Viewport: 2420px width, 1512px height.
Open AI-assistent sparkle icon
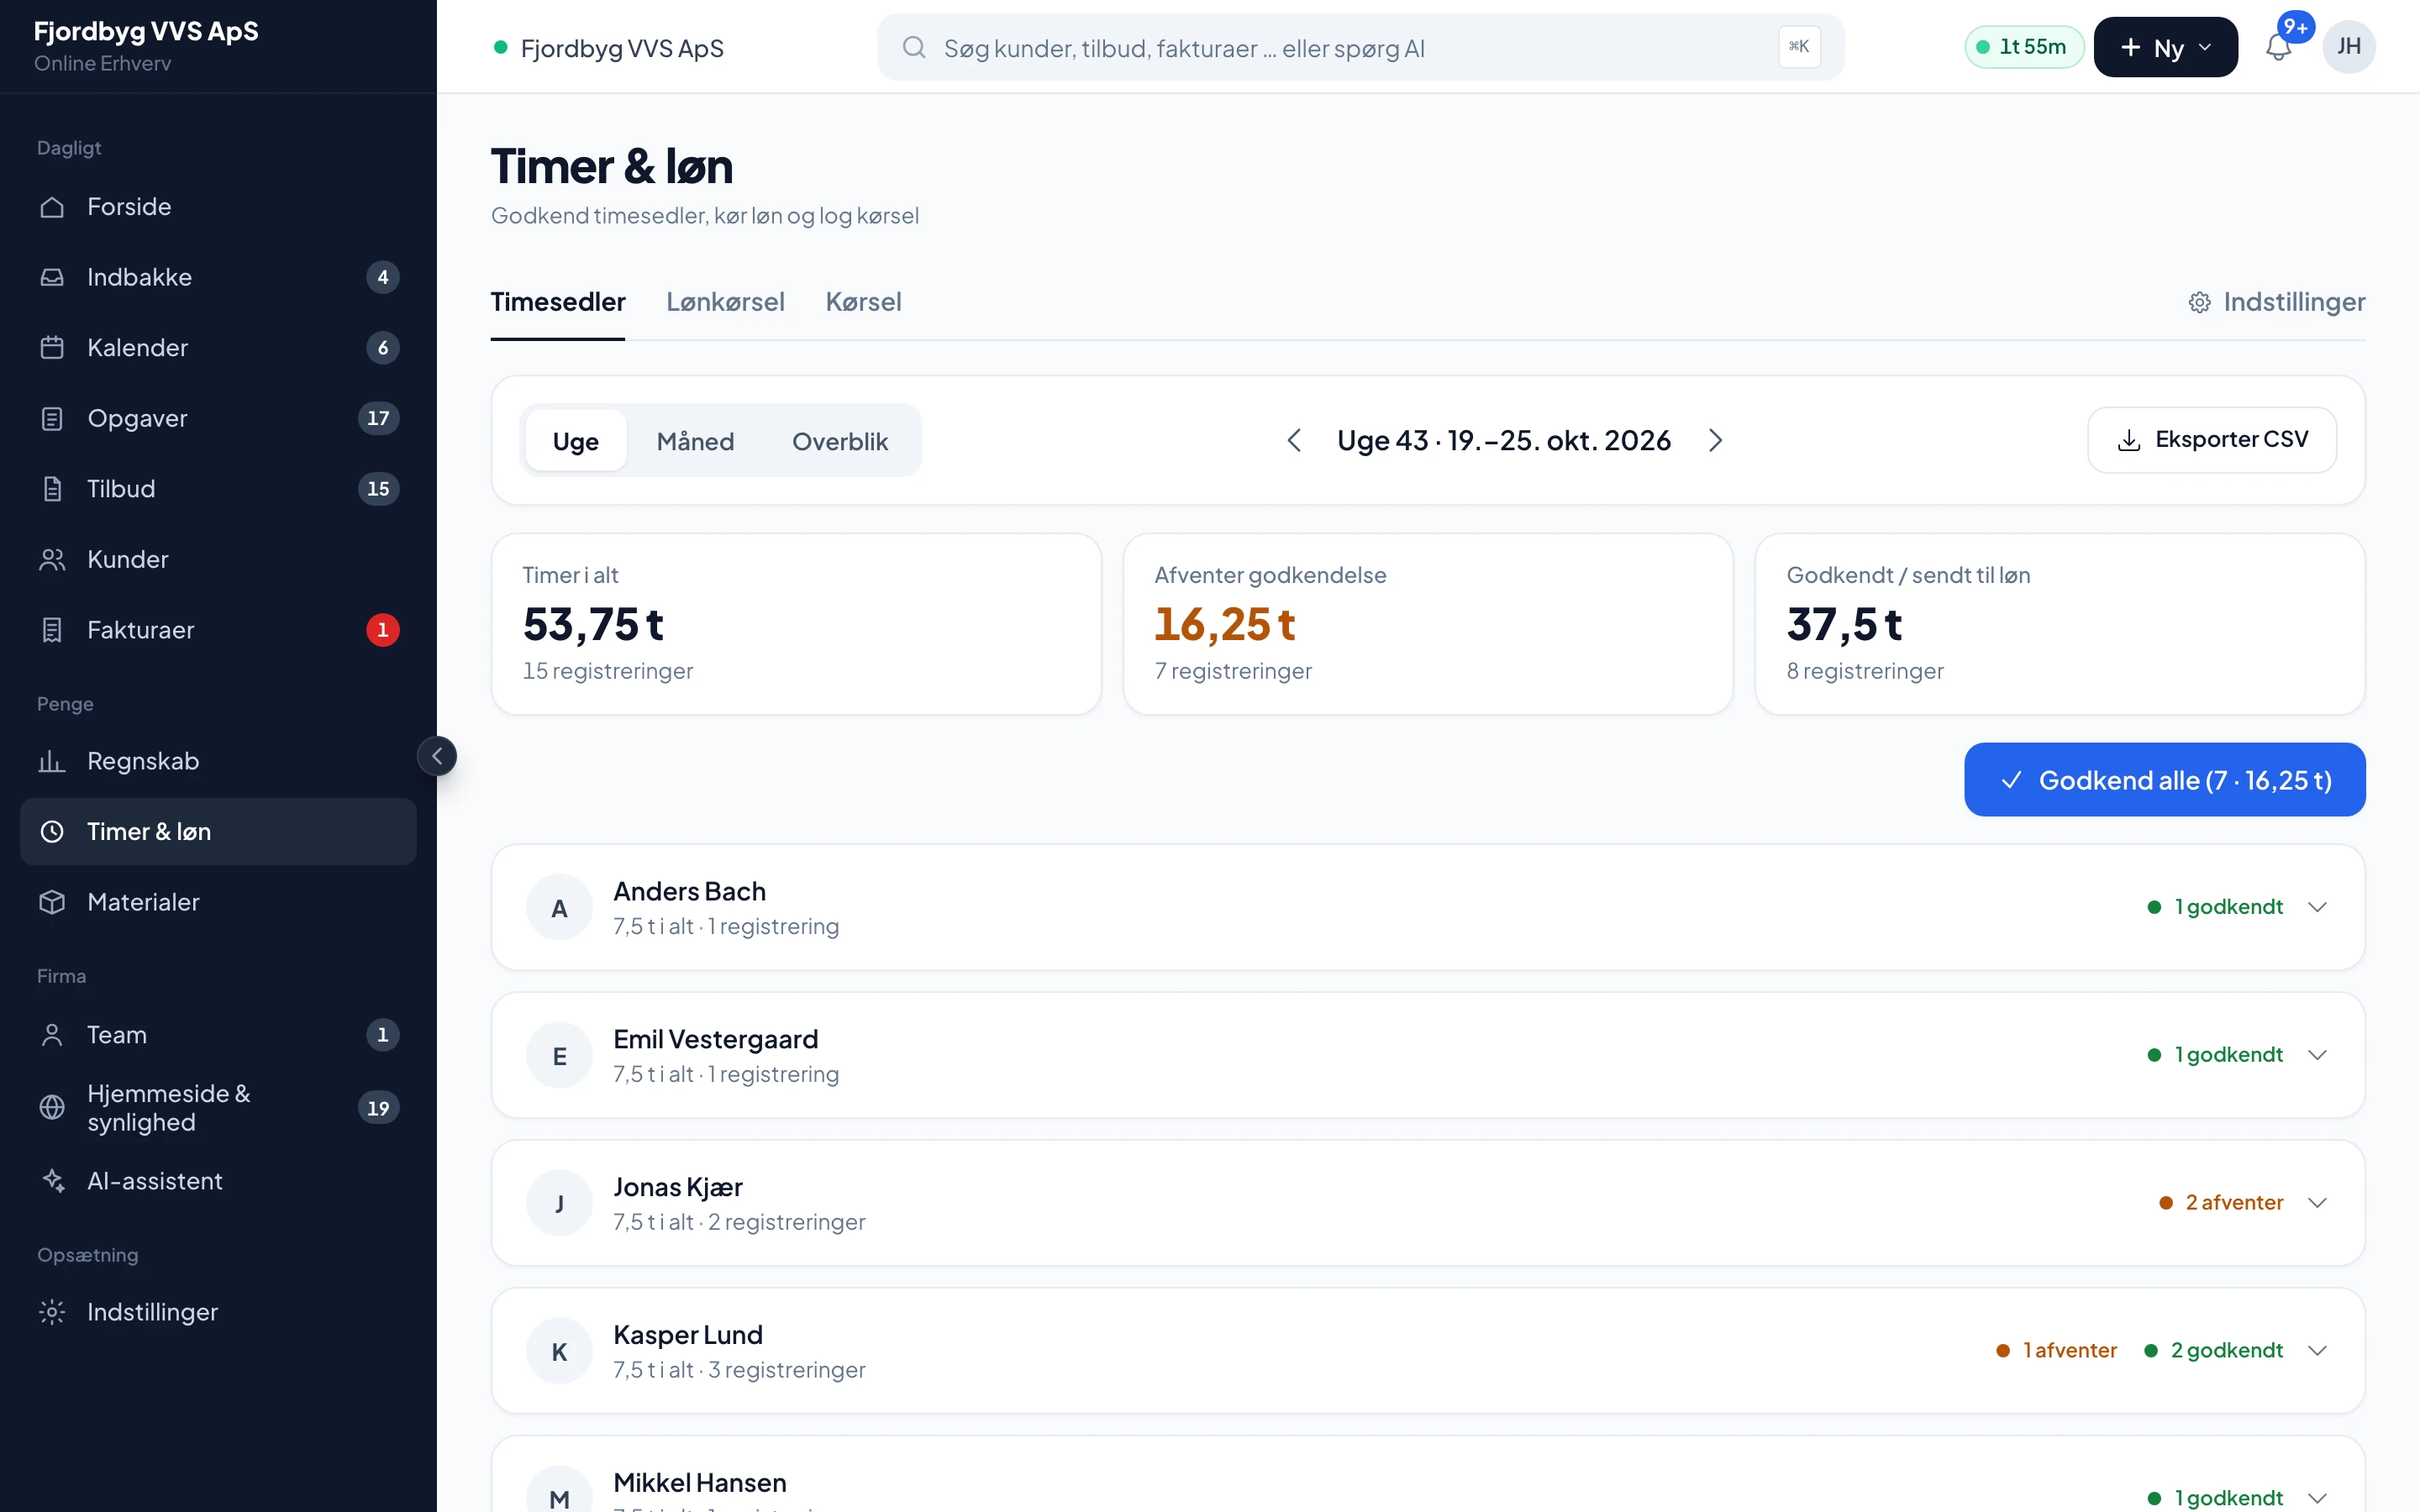[x=52, y=1181]
